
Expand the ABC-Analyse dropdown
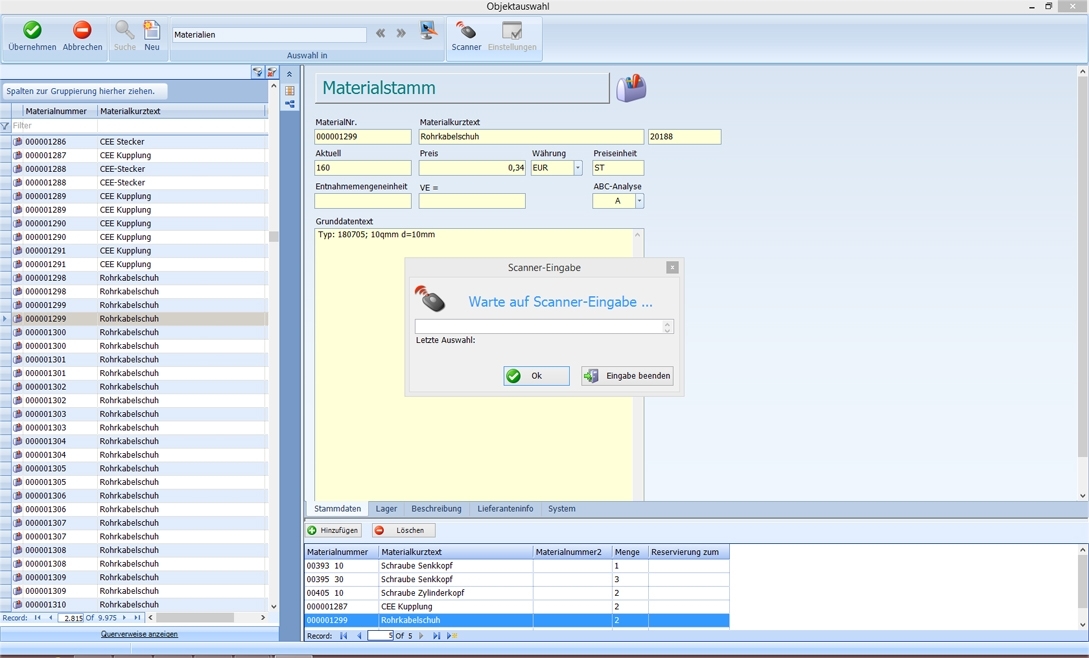click(639, 201)
